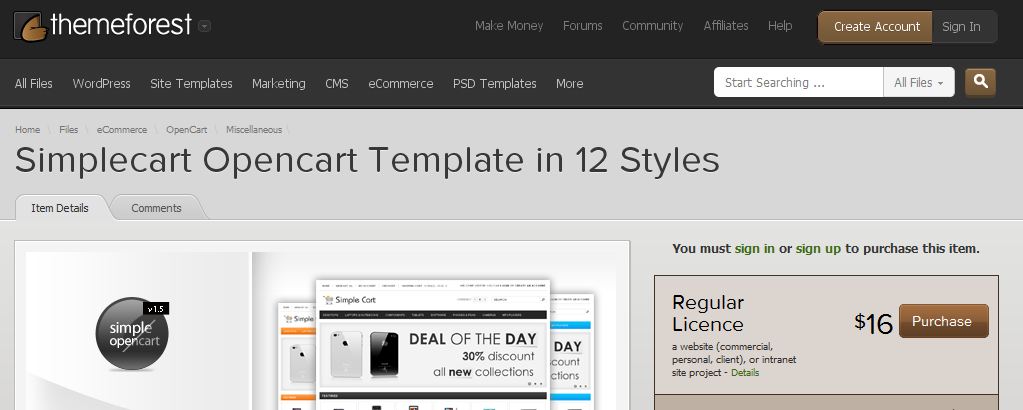This screenshot has height=410, width=1023.
Task: Click the Files breadcrumb
Action: point(69,130)
